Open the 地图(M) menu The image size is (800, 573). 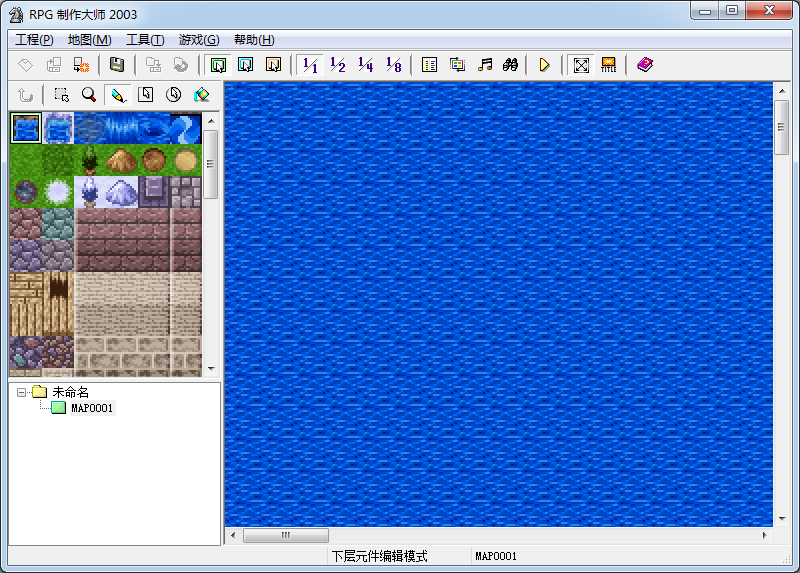[x=89, y=40]
